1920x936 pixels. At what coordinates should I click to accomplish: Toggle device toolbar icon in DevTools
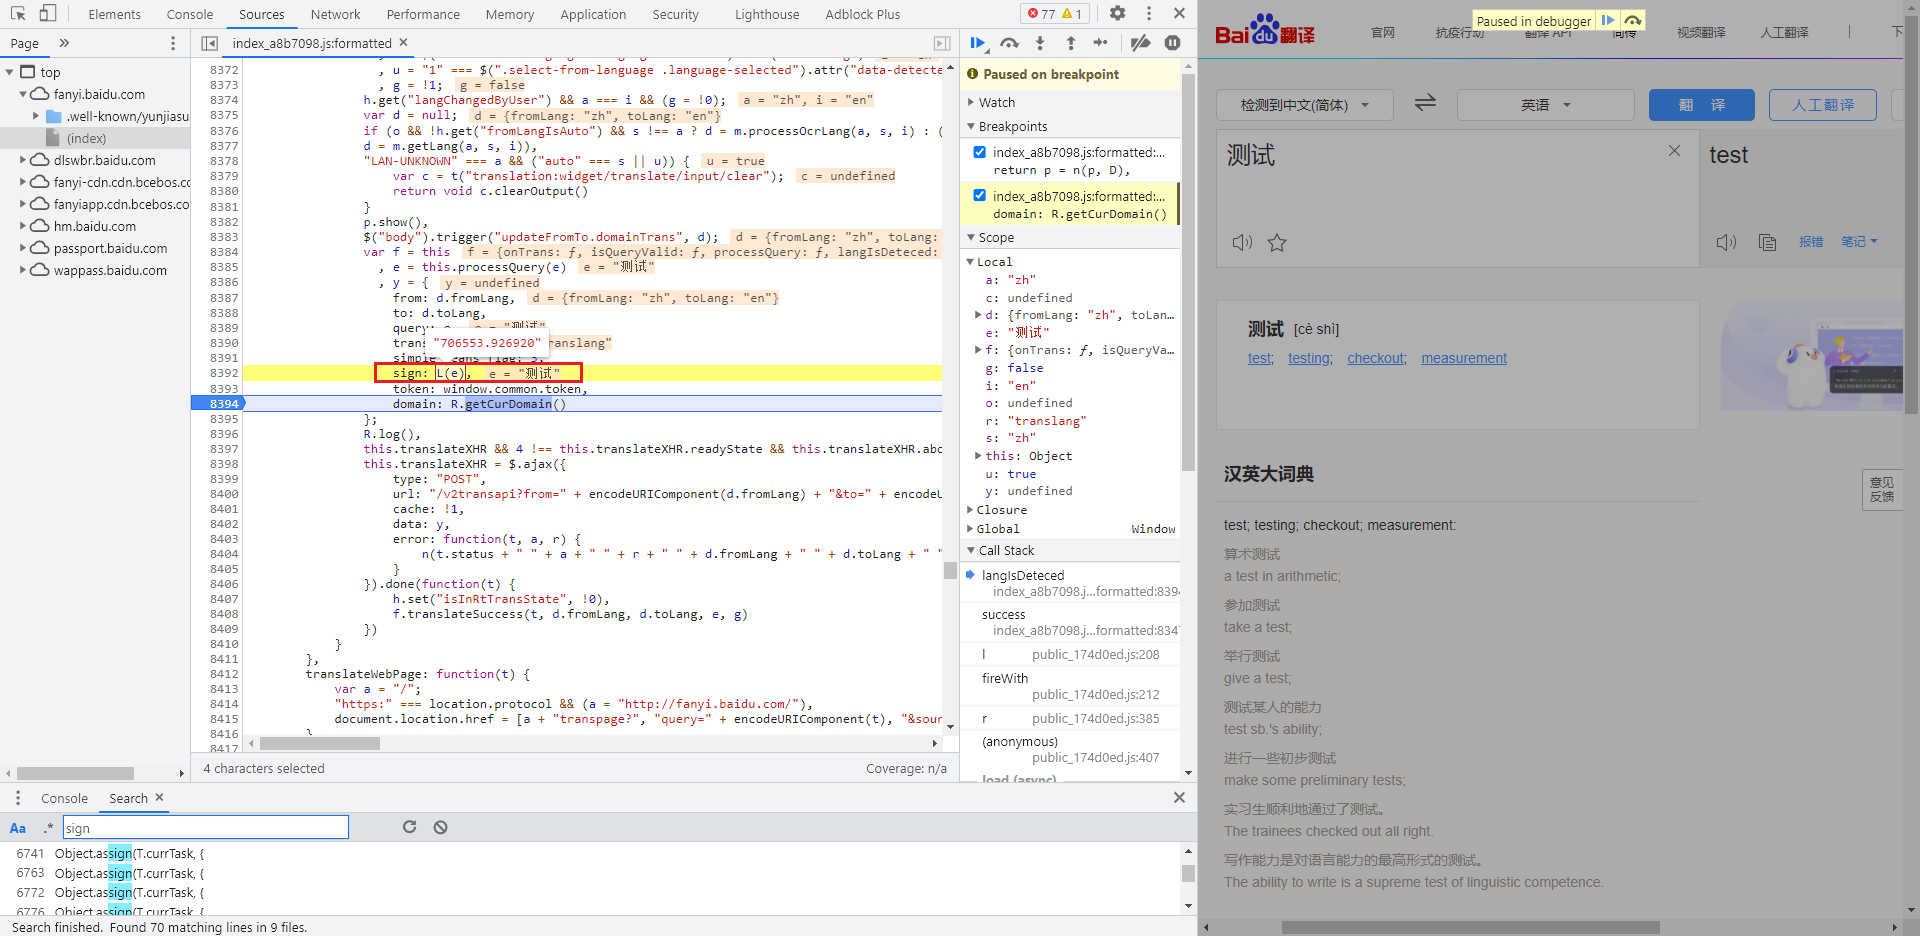coord(47,13)
